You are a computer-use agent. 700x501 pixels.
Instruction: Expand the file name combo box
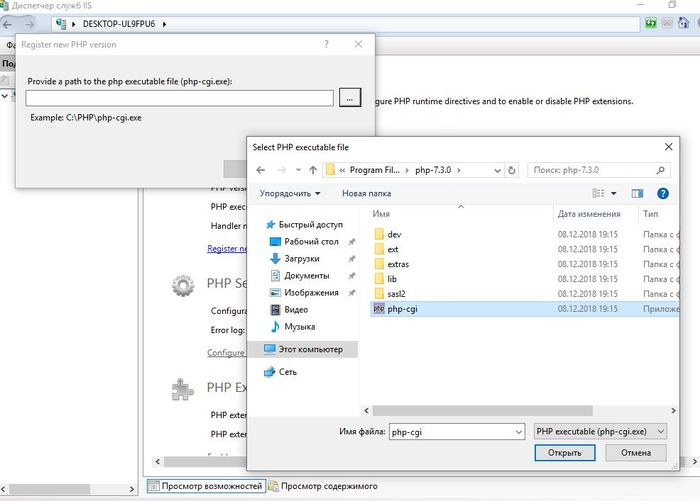pyautogui.click(x=517, y=431)
